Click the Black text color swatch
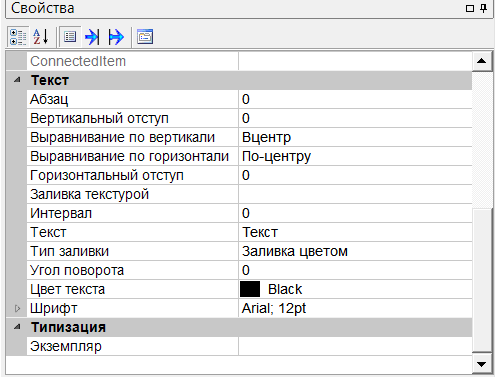496x377 pixels. point(250,289)
